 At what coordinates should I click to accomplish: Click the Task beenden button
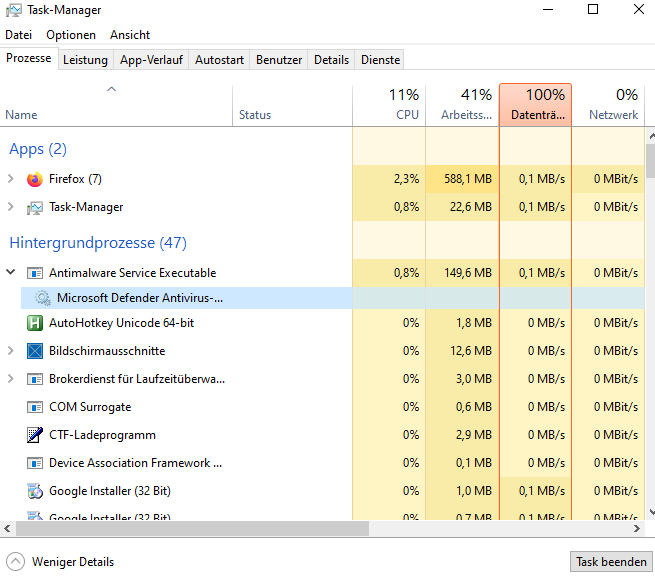tap(611, 562)
